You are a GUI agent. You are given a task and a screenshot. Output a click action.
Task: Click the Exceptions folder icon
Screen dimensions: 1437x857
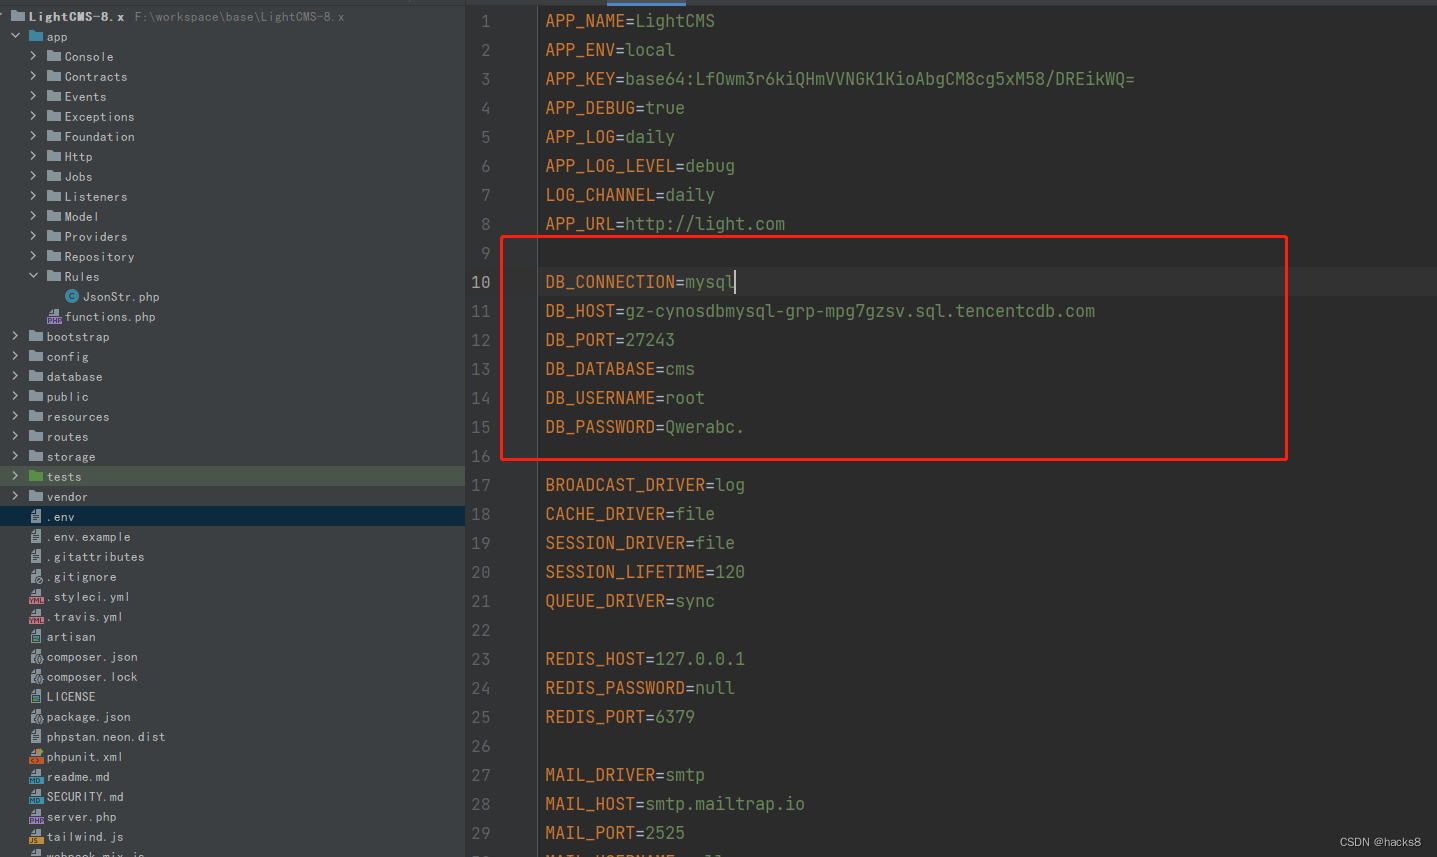54,116
